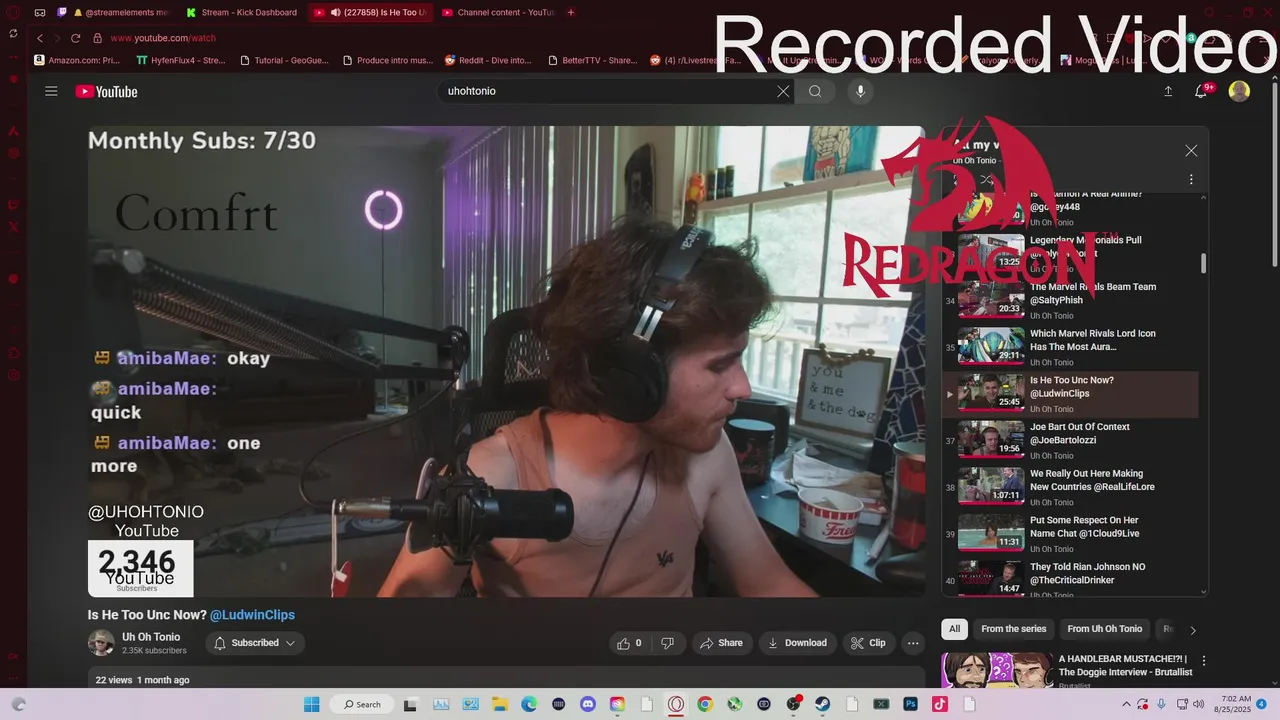Screen dimensions: 1280x720
Task: Open File Explorer from the taskbar
Action: [x=498, y=704]
